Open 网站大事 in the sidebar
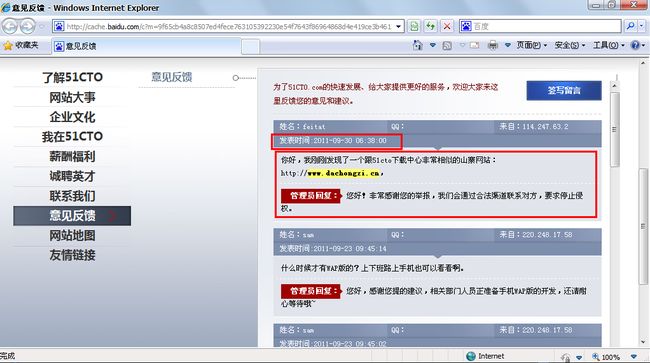 [72, 97]
